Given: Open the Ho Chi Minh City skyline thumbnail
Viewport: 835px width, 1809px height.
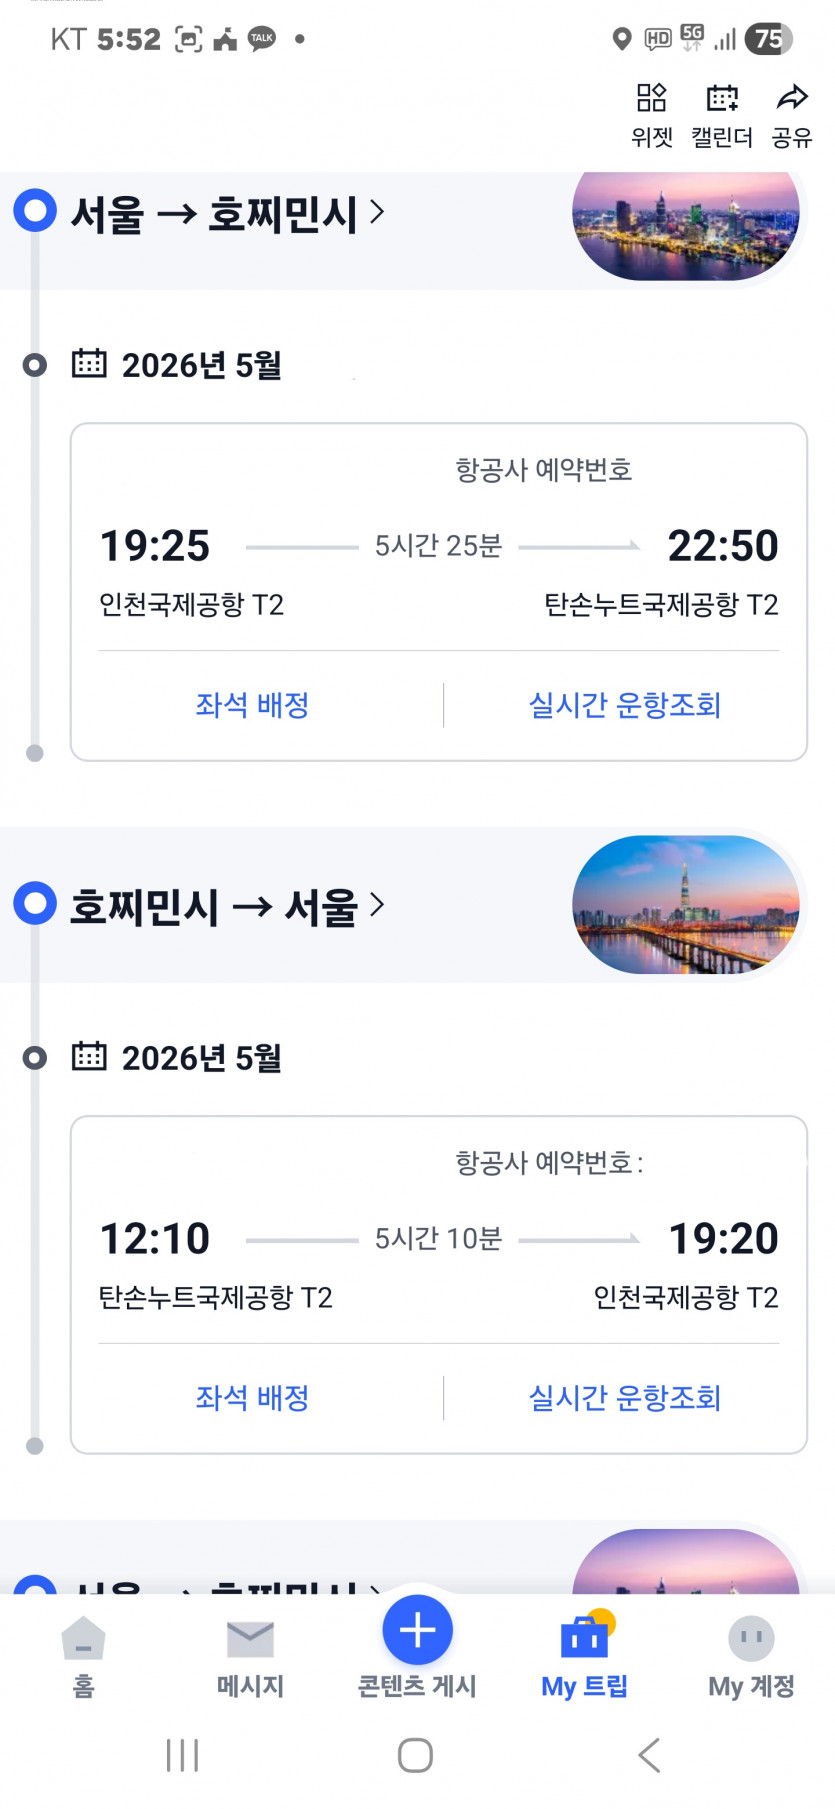Looking at the screenshot, I should point(686,225).
